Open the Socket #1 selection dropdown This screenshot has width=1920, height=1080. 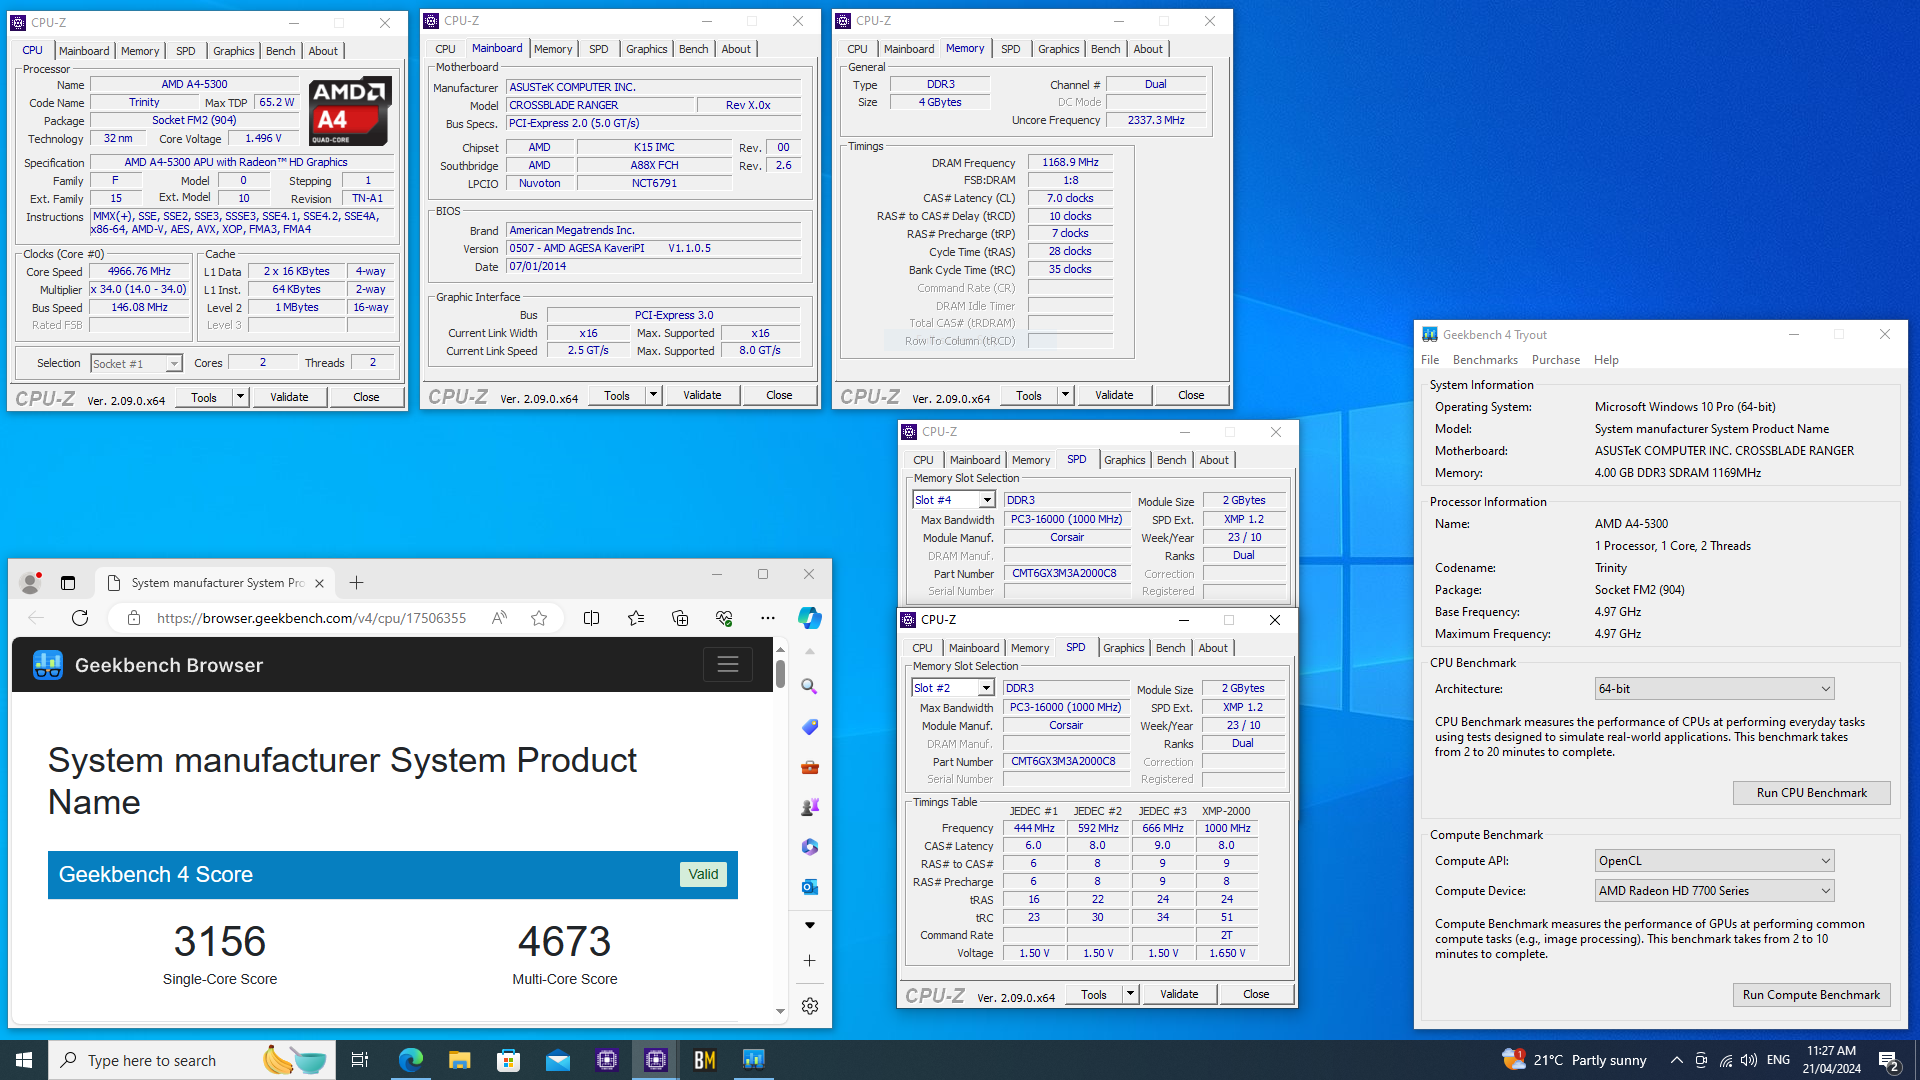pyautogui.click(x=136, y=364)
